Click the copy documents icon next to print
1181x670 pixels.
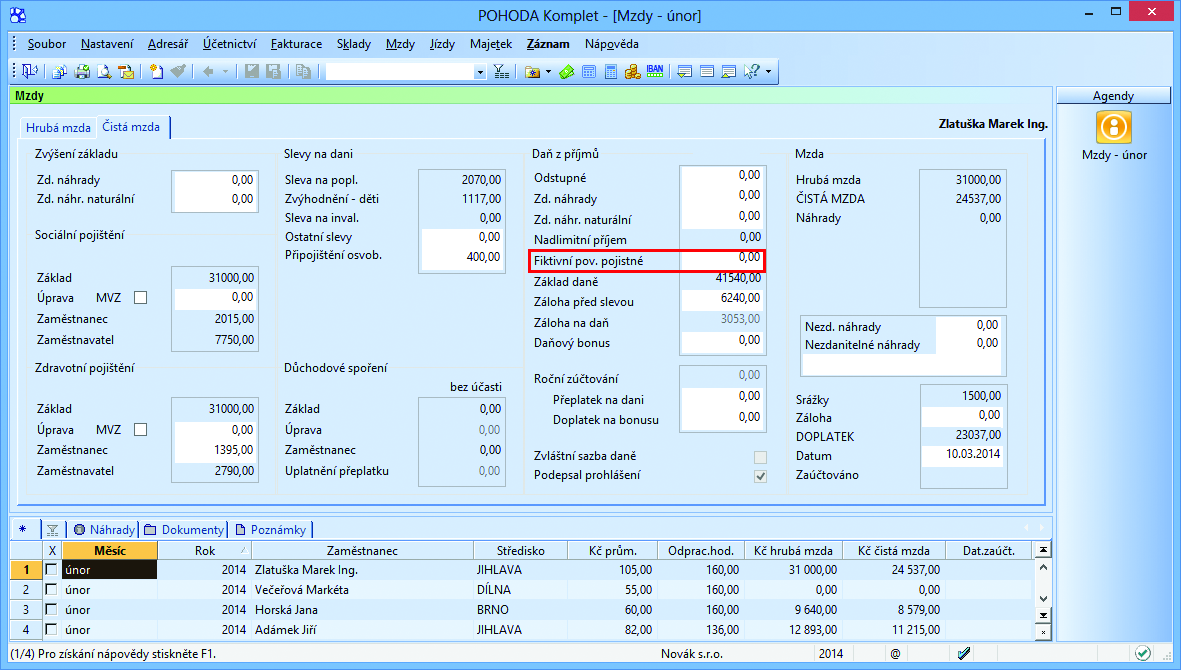[60, 72]
